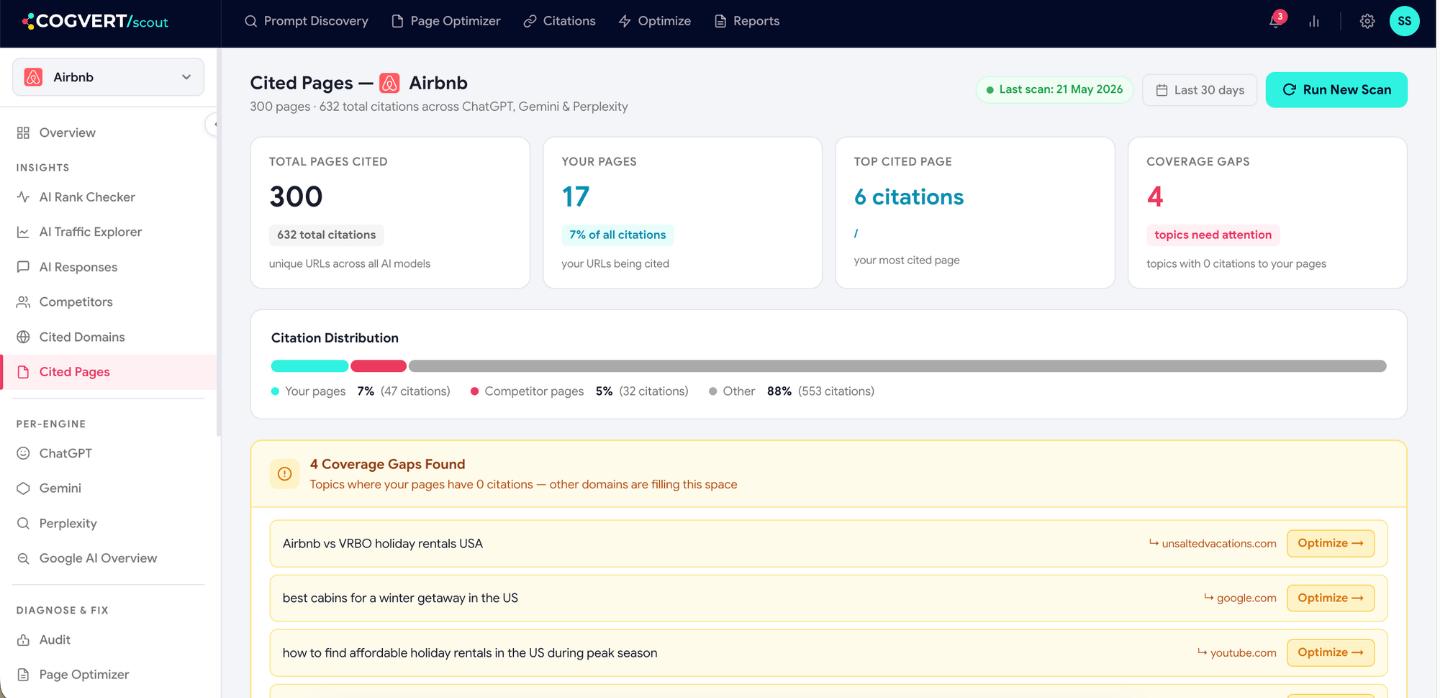Open settings gear icon

1367,21
